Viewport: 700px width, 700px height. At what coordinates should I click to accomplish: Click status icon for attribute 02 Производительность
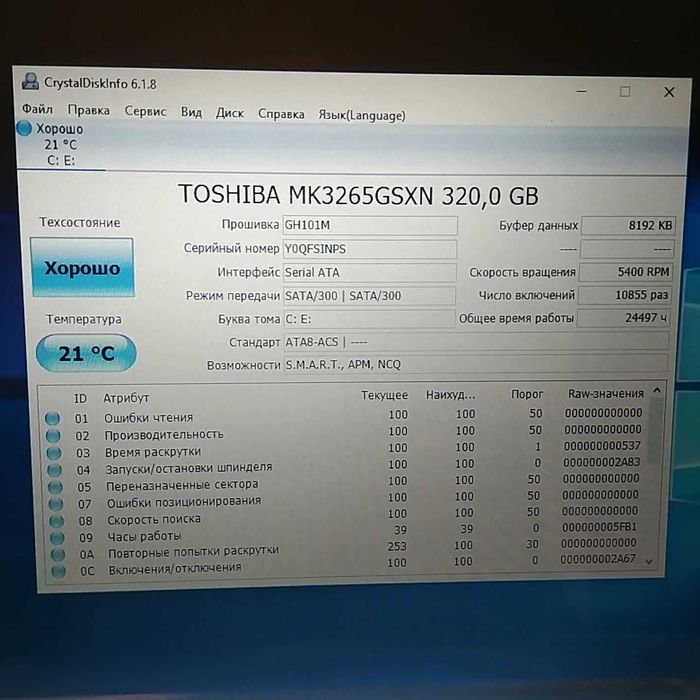click(53, 435)
